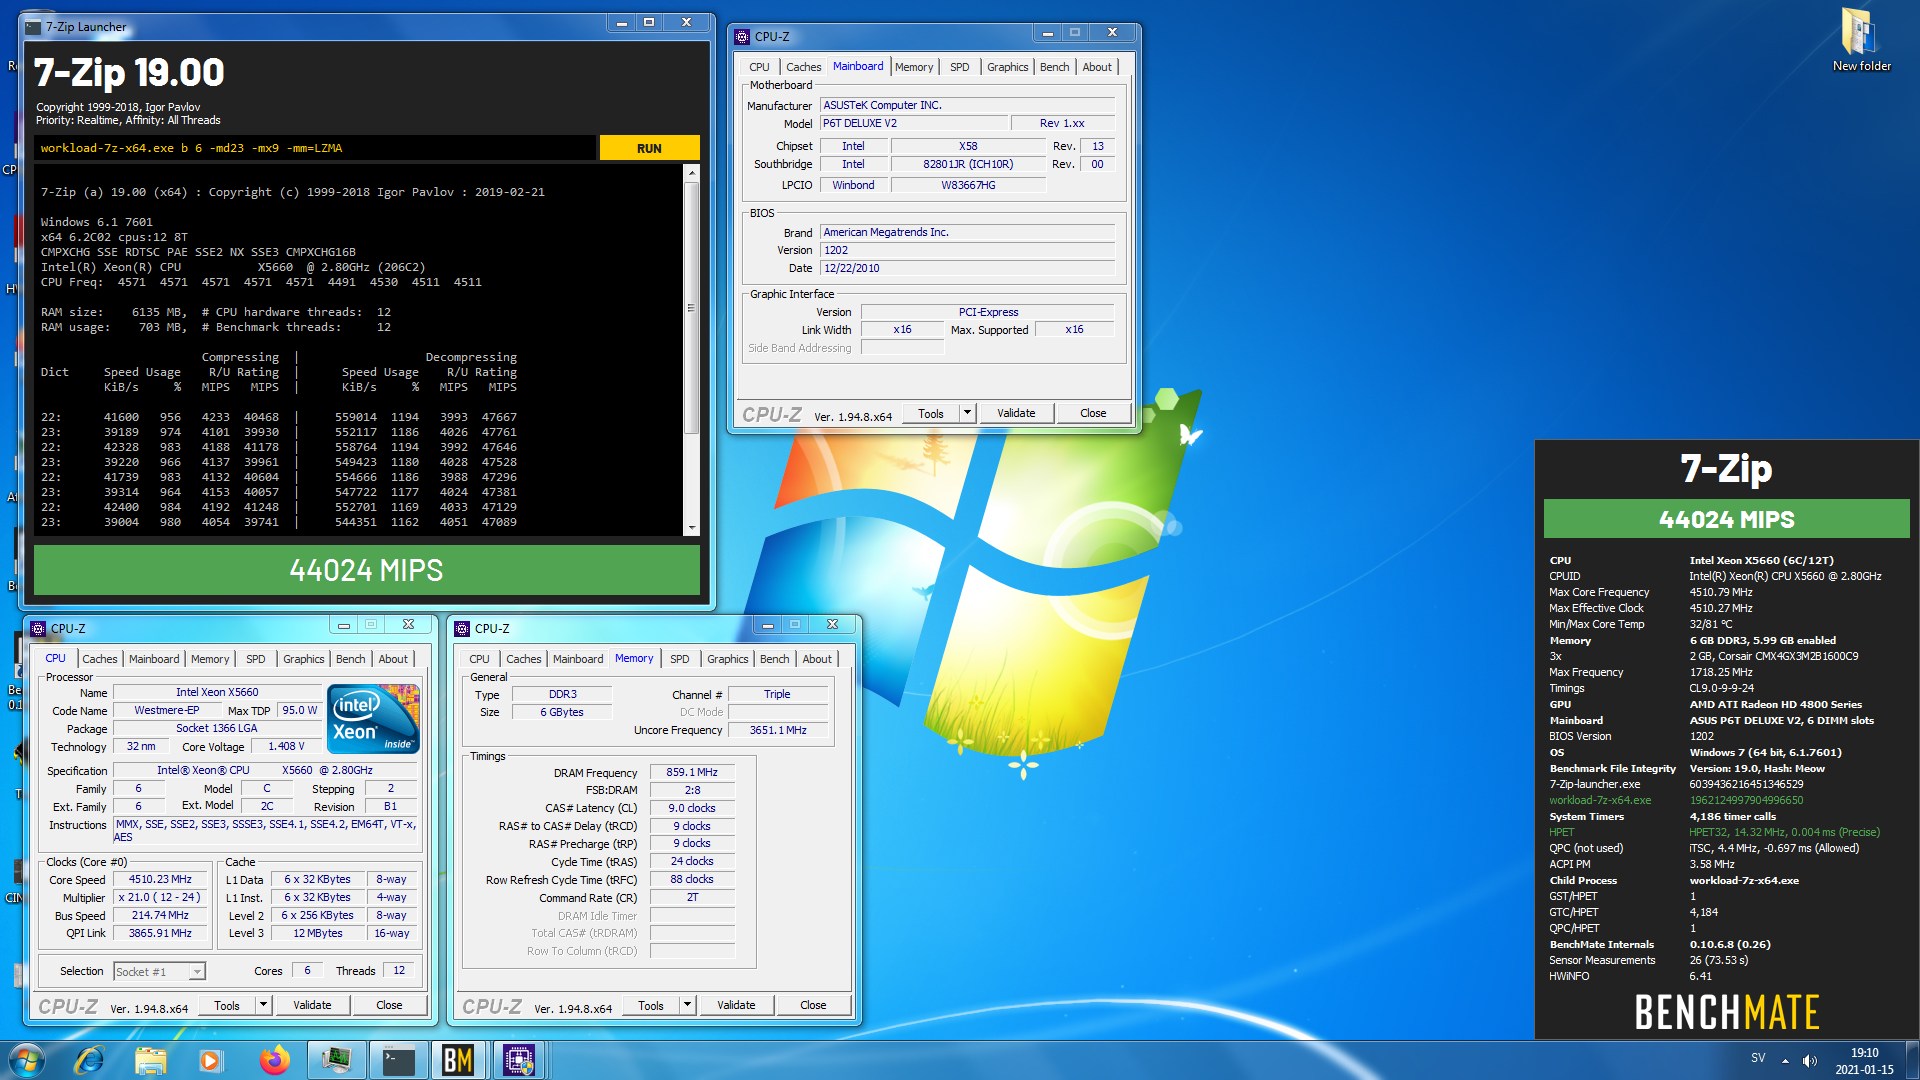Screen dimensions: 1920x1080
Task: Show hidden system tray icons
Action: [1785, 1061]
